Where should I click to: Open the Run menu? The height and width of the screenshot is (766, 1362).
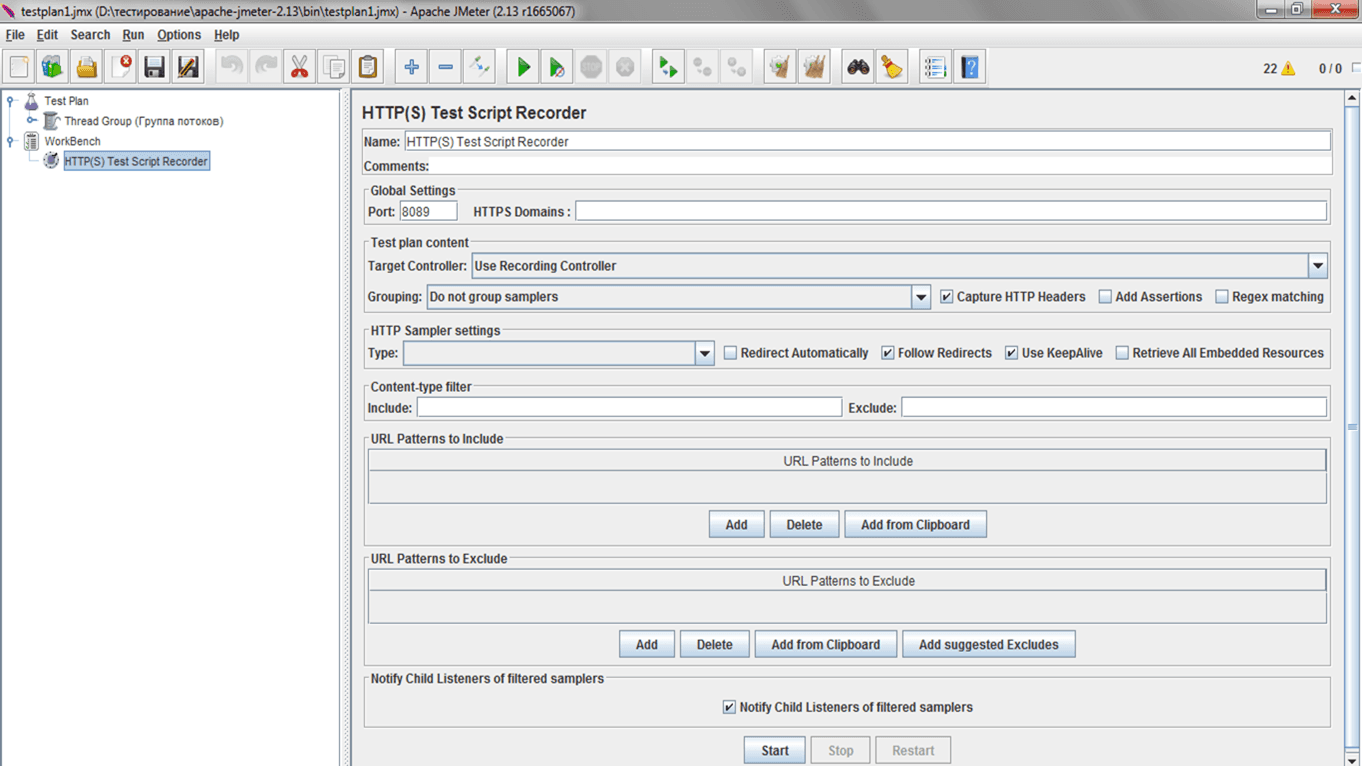coord(133,35)
